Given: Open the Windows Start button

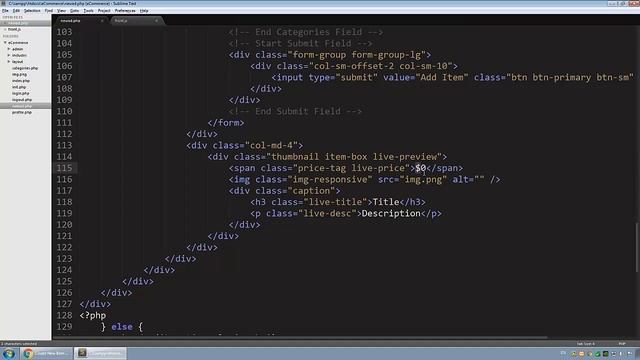Looking at the screenshot, I should coord(9,353).
